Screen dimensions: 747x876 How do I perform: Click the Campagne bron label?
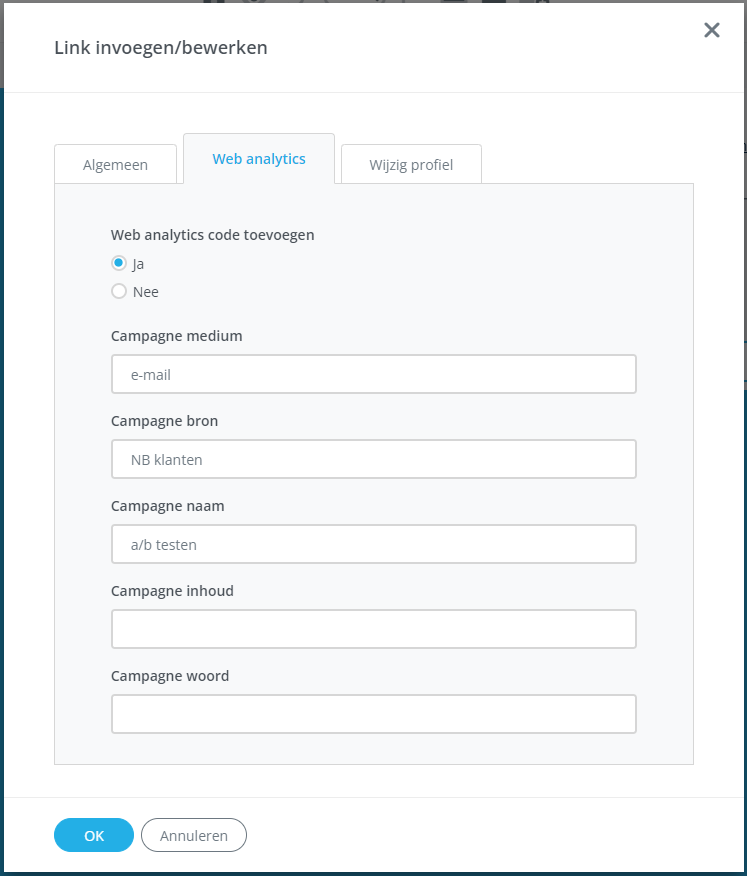(x=164, y=421)
